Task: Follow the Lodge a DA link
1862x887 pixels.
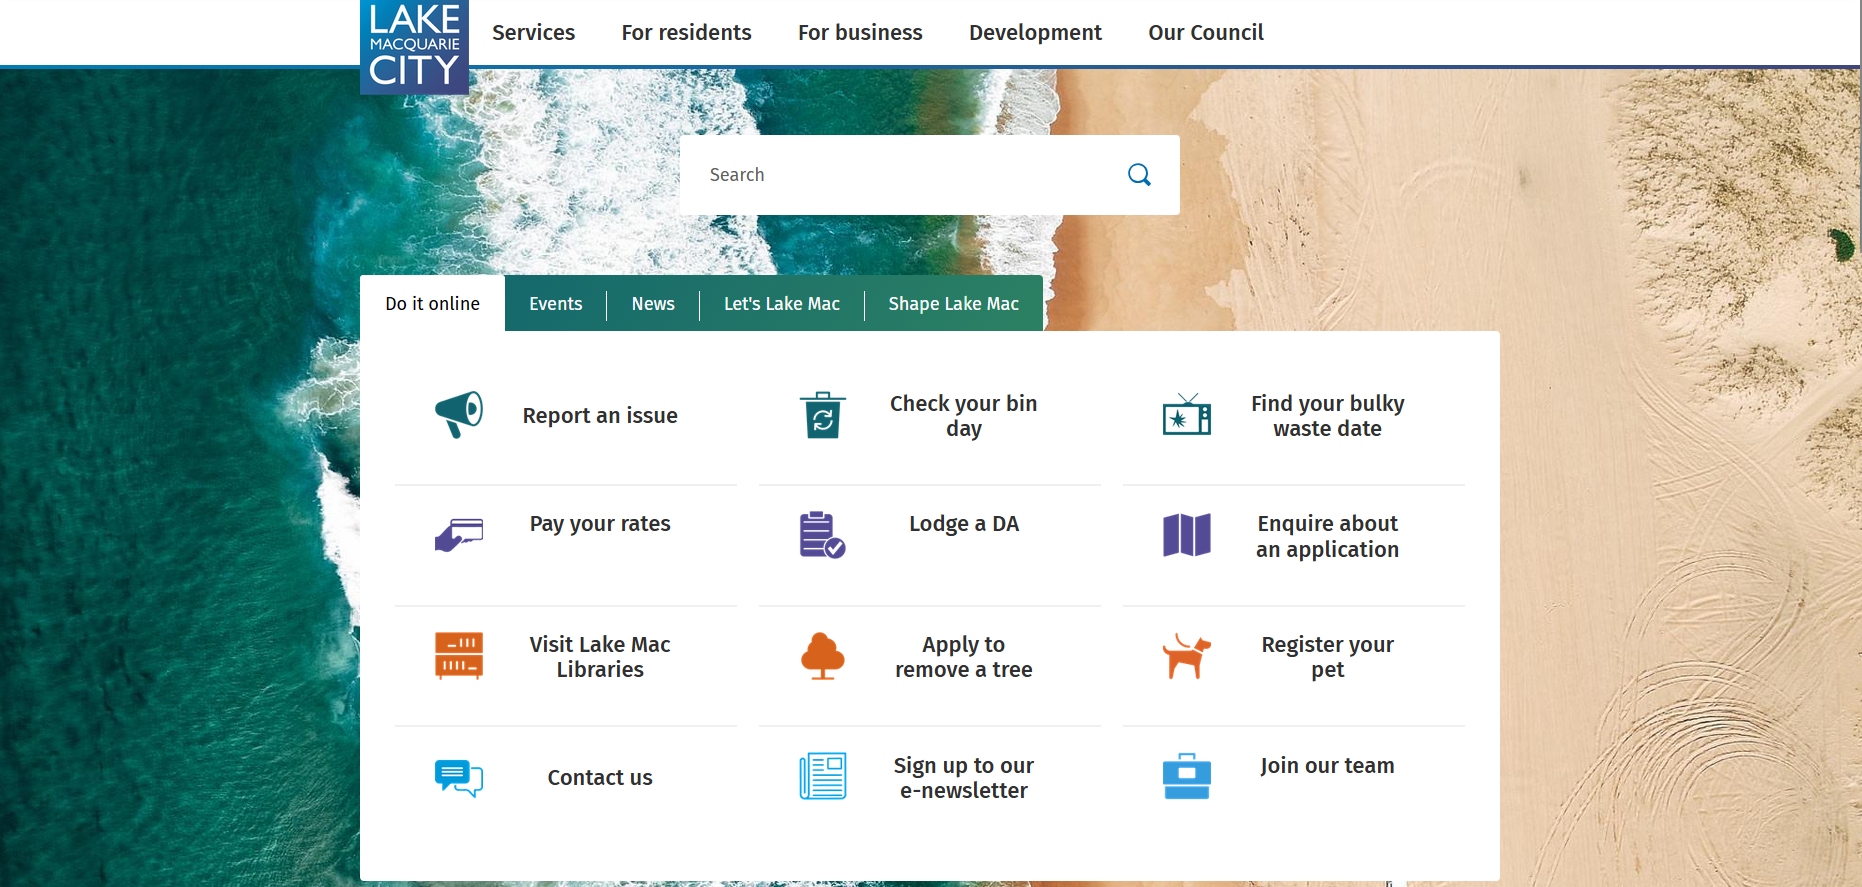Action: [x=964, y=524]
